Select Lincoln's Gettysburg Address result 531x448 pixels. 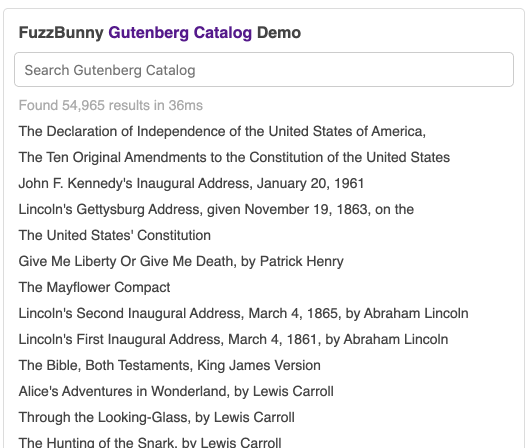[x=216, y=209]
